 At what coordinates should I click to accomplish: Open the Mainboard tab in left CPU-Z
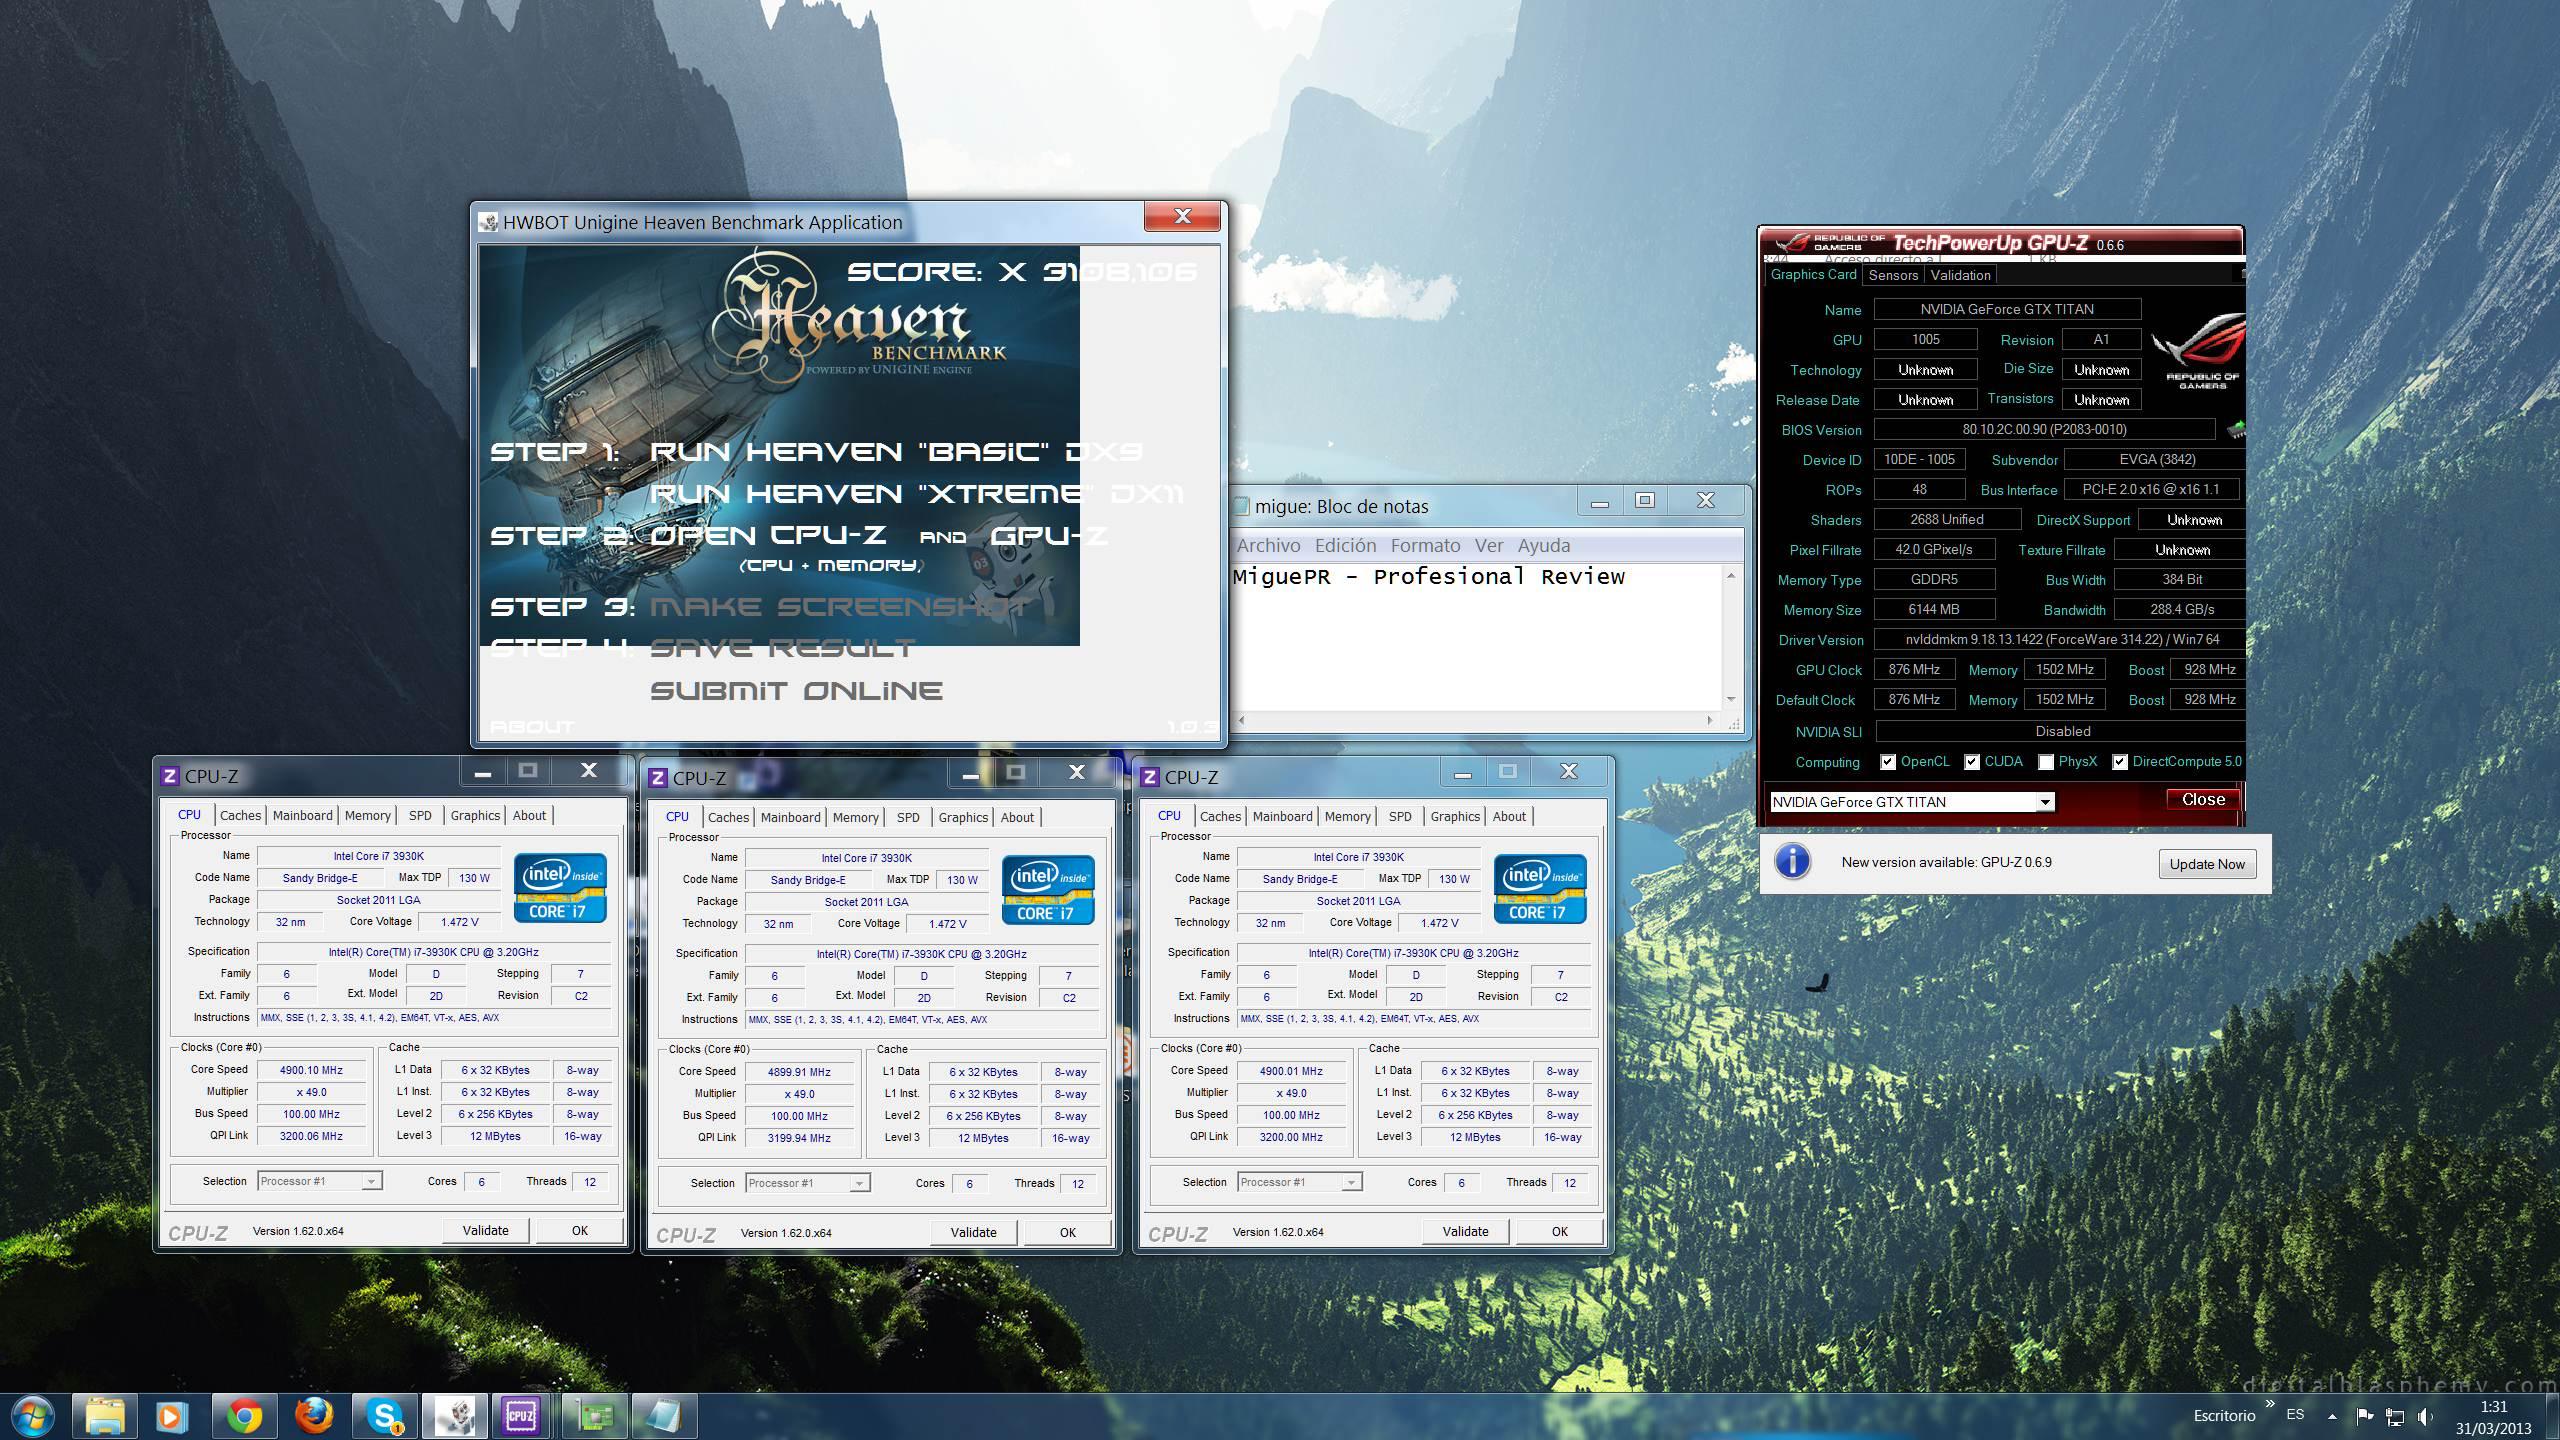click(302, 815)
